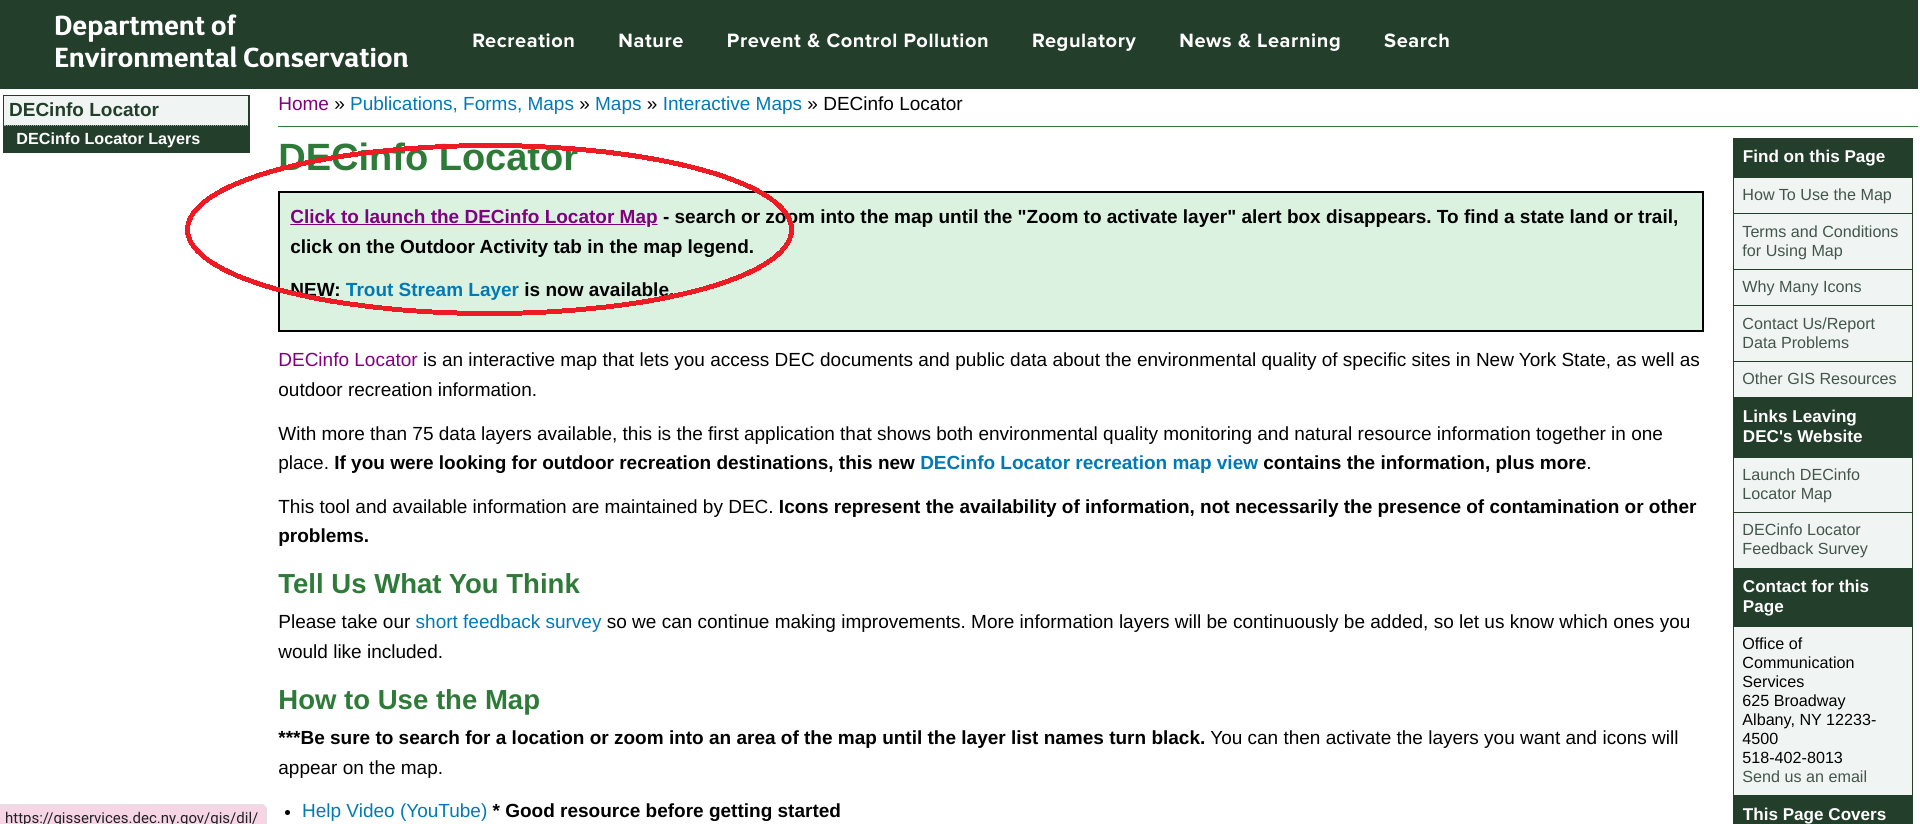This screenshot has height=824, width=1920.
Task: Click the Home breadcrumb link
Action: (x=303, y=104)
